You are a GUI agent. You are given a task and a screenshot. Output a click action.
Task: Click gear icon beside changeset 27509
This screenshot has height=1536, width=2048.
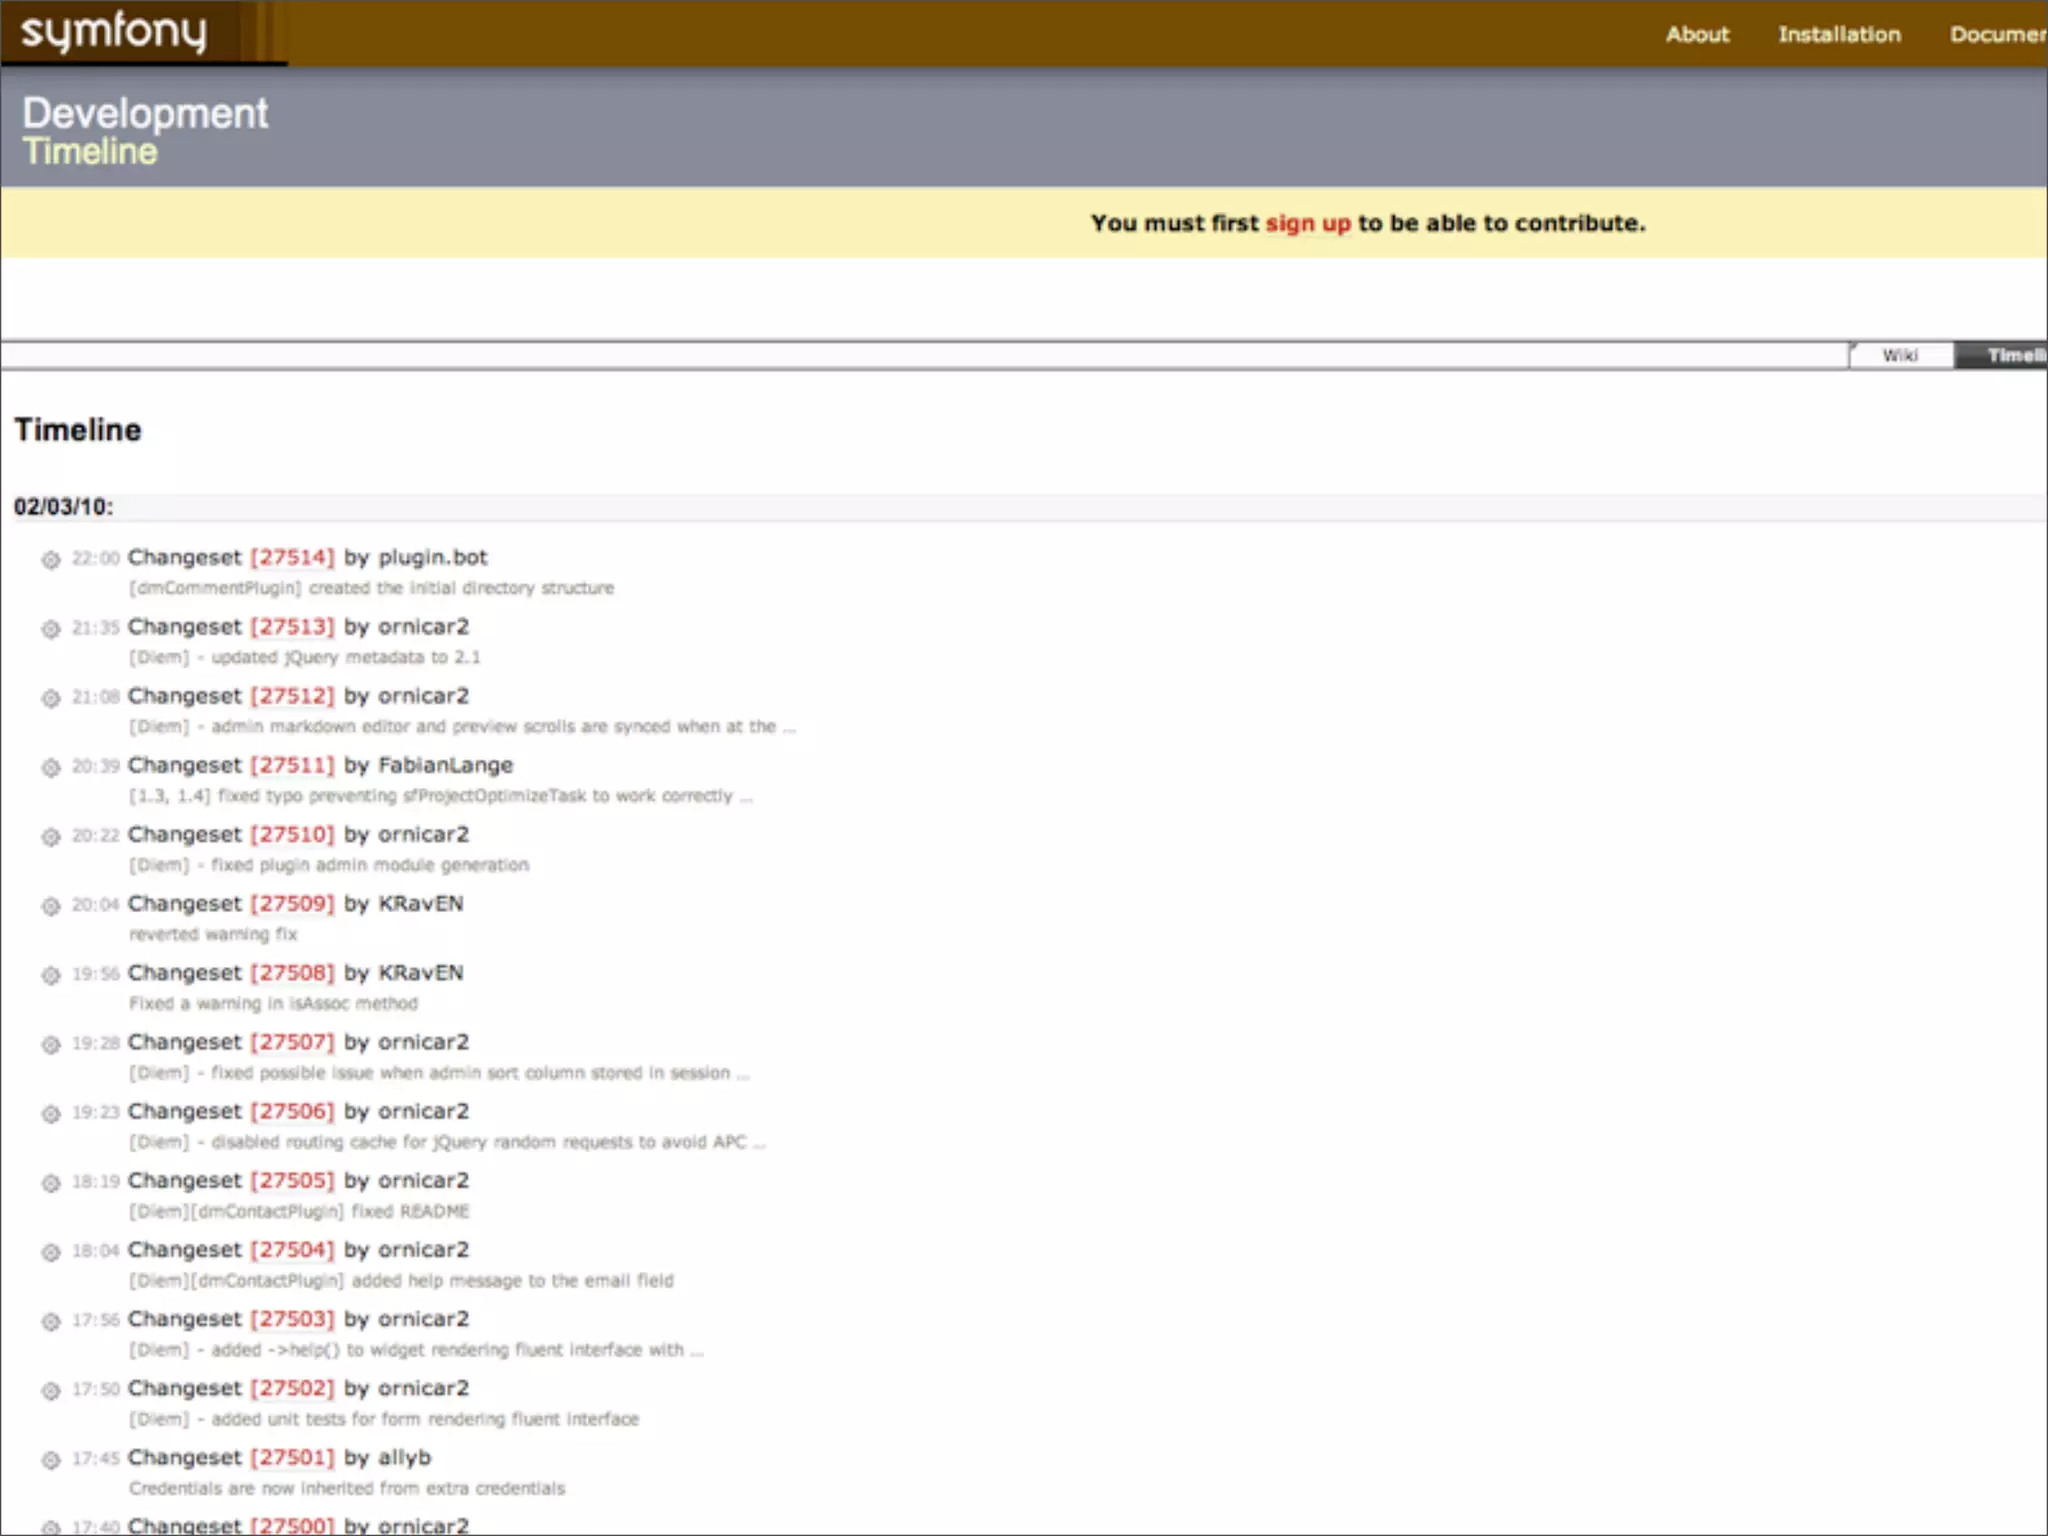(x=50, y=905)
